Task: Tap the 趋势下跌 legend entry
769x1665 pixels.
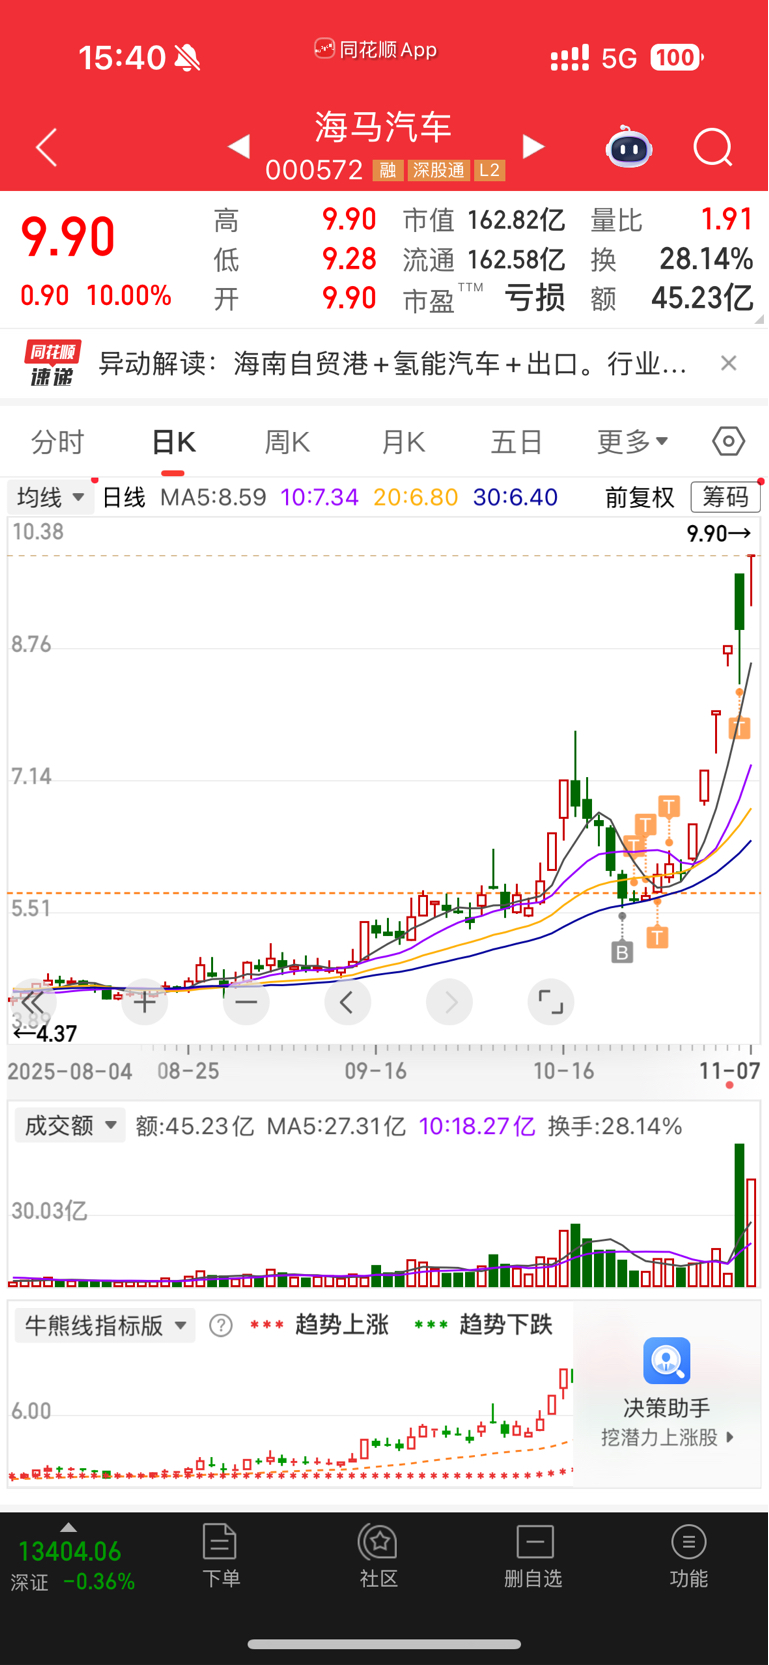Action: point(483,1325)
